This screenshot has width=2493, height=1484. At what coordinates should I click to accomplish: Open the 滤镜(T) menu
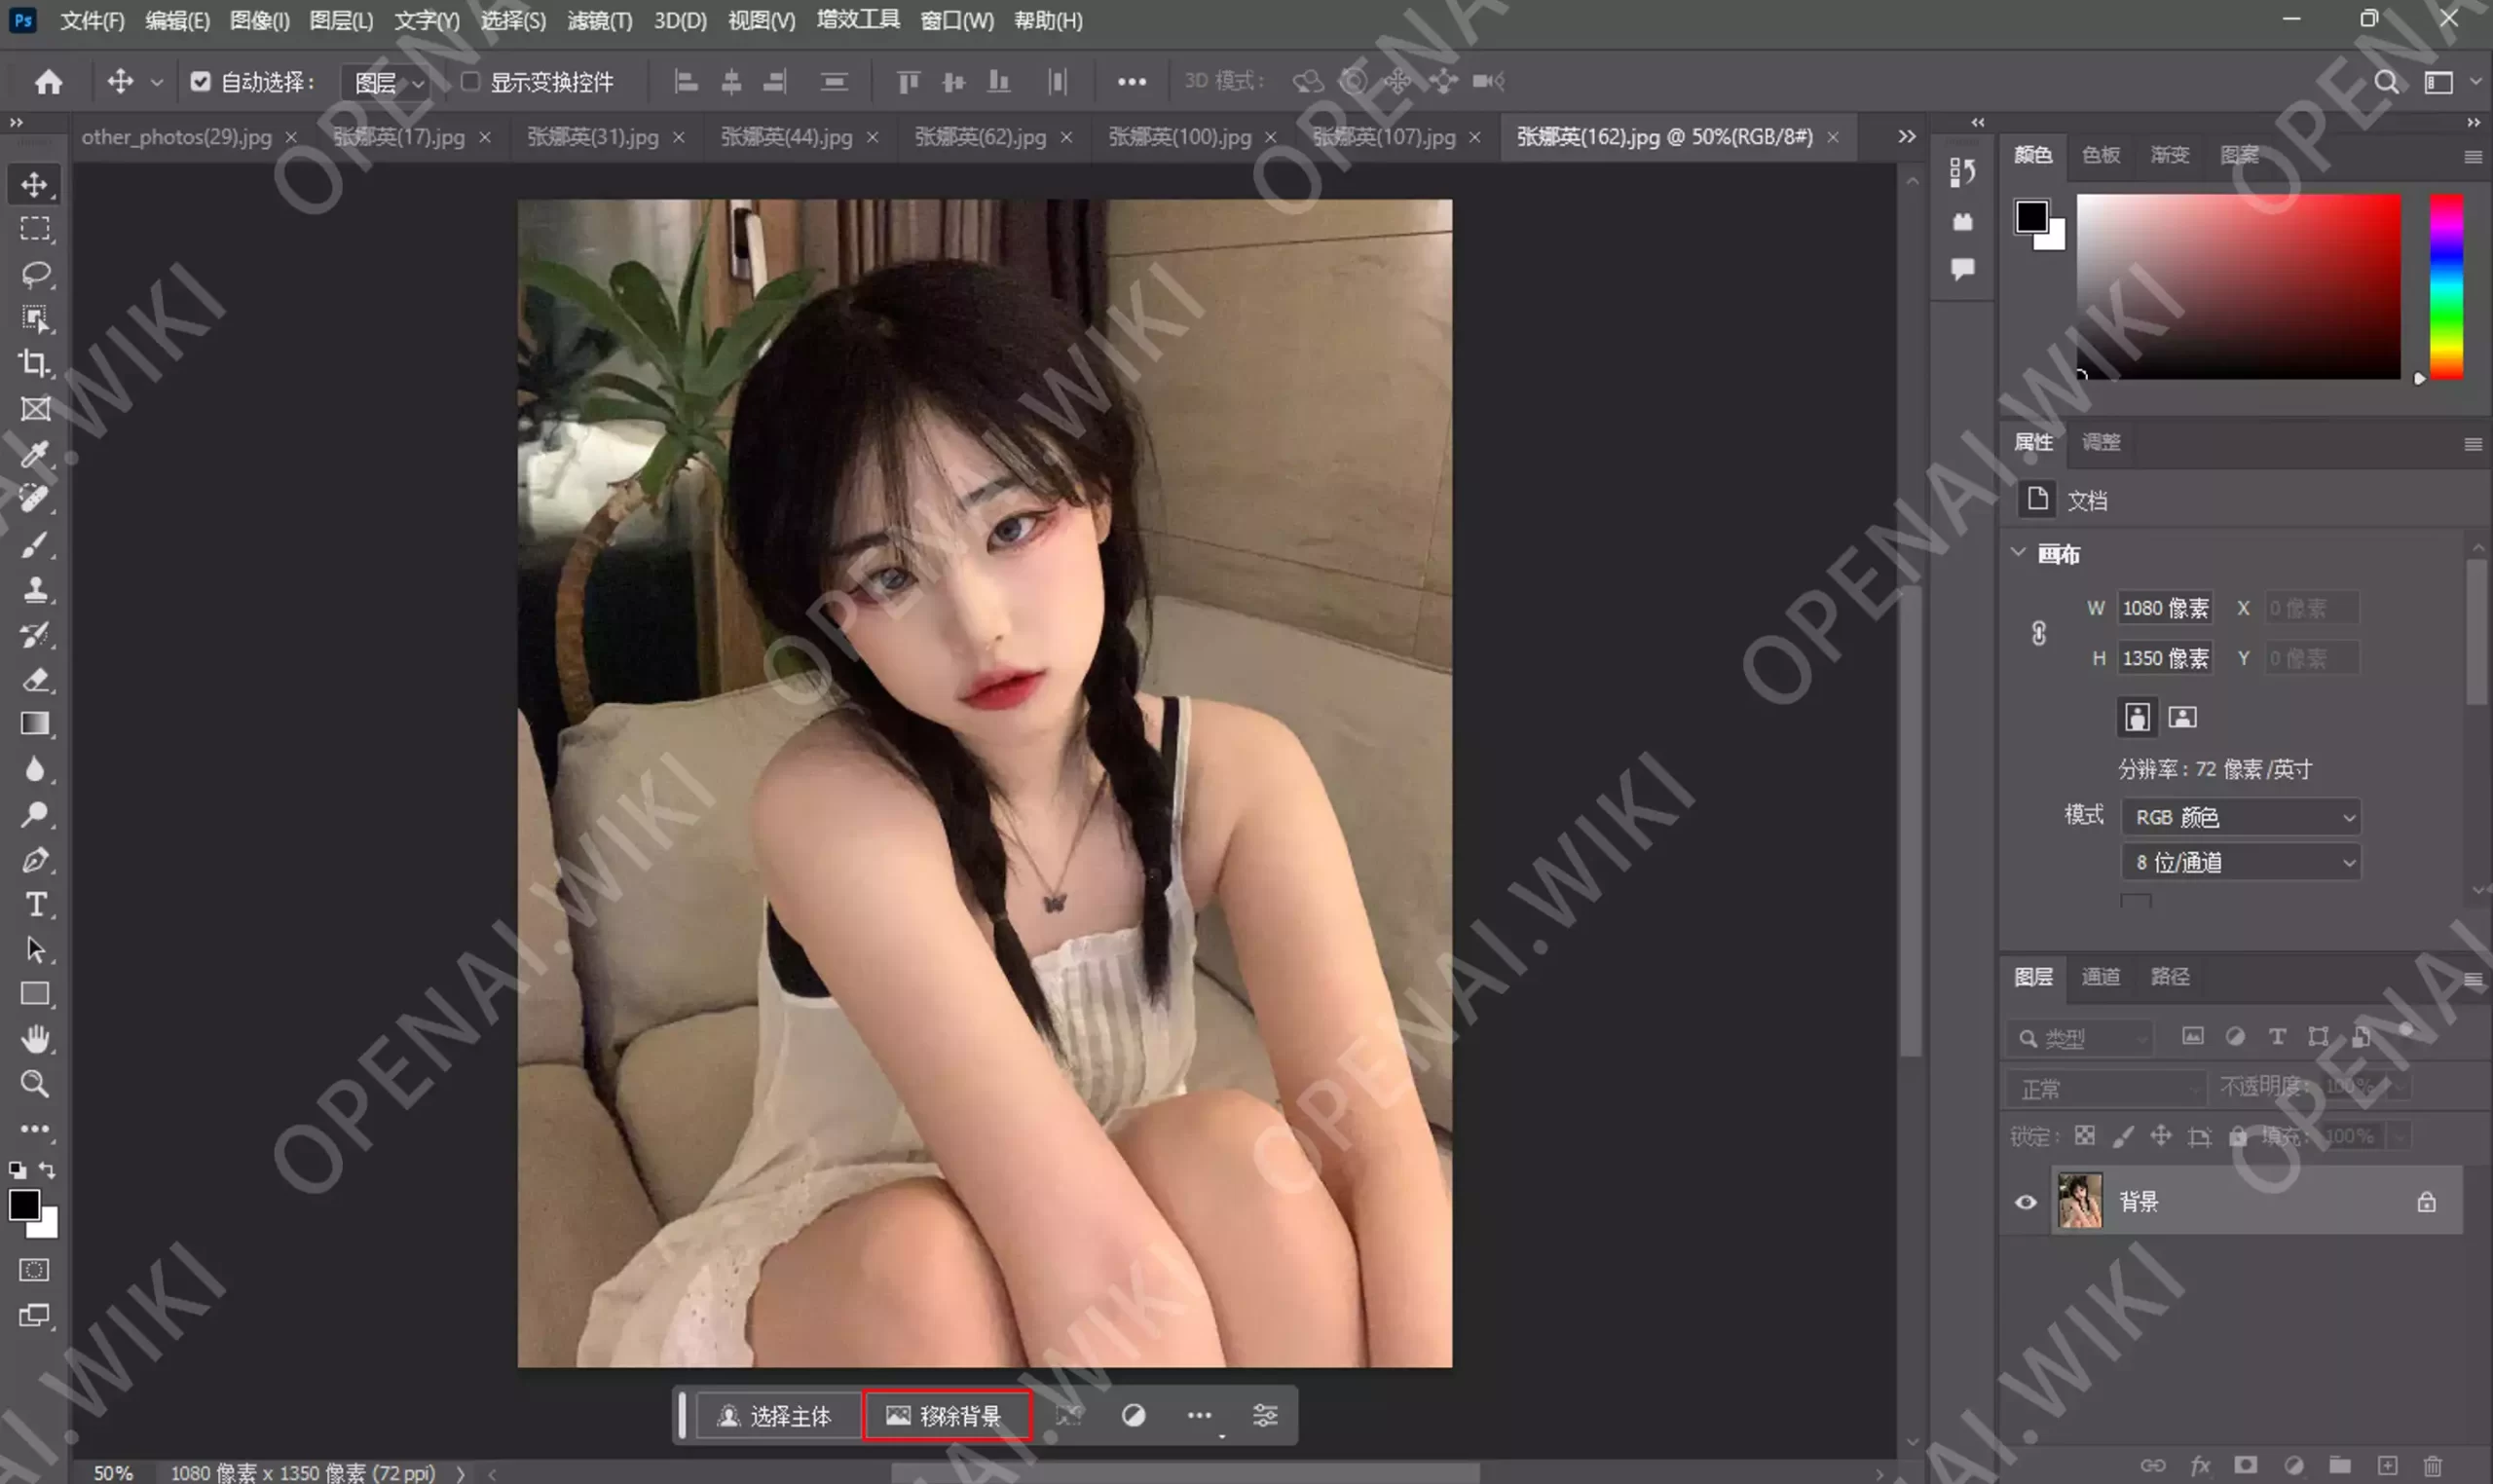point(599,21)
